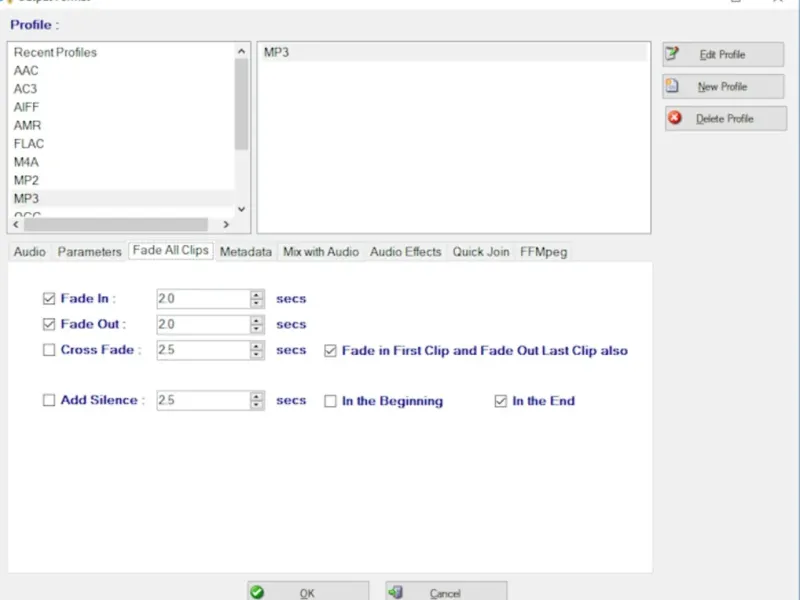Open the Parameters tab
This screenshot has width=800, height=600.
coord(89,252)
